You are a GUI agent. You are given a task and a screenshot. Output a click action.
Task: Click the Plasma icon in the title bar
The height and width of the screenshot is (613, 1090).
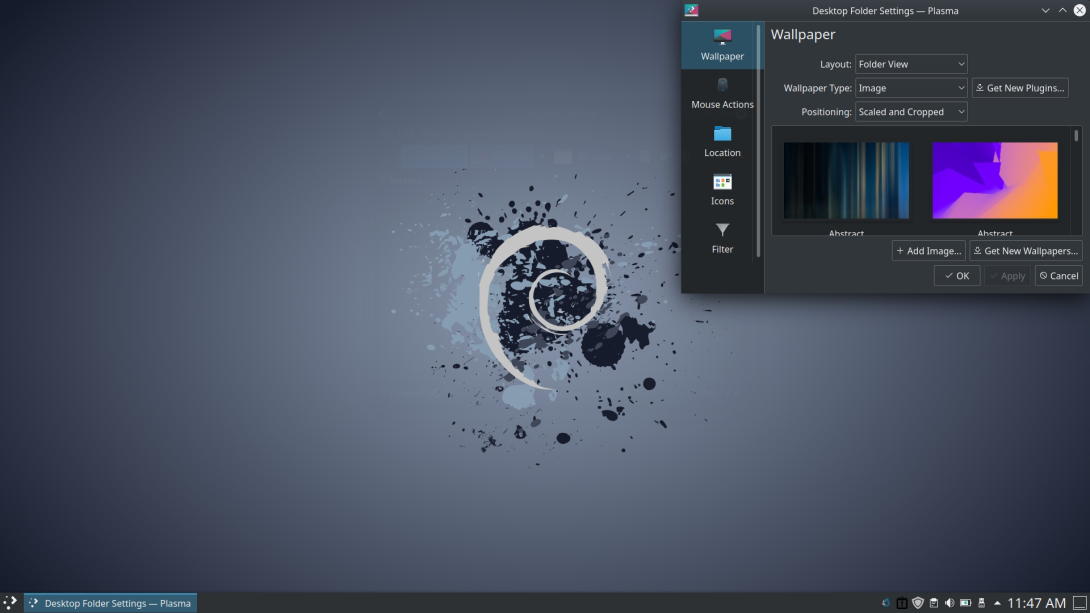(x=691, y=10)
